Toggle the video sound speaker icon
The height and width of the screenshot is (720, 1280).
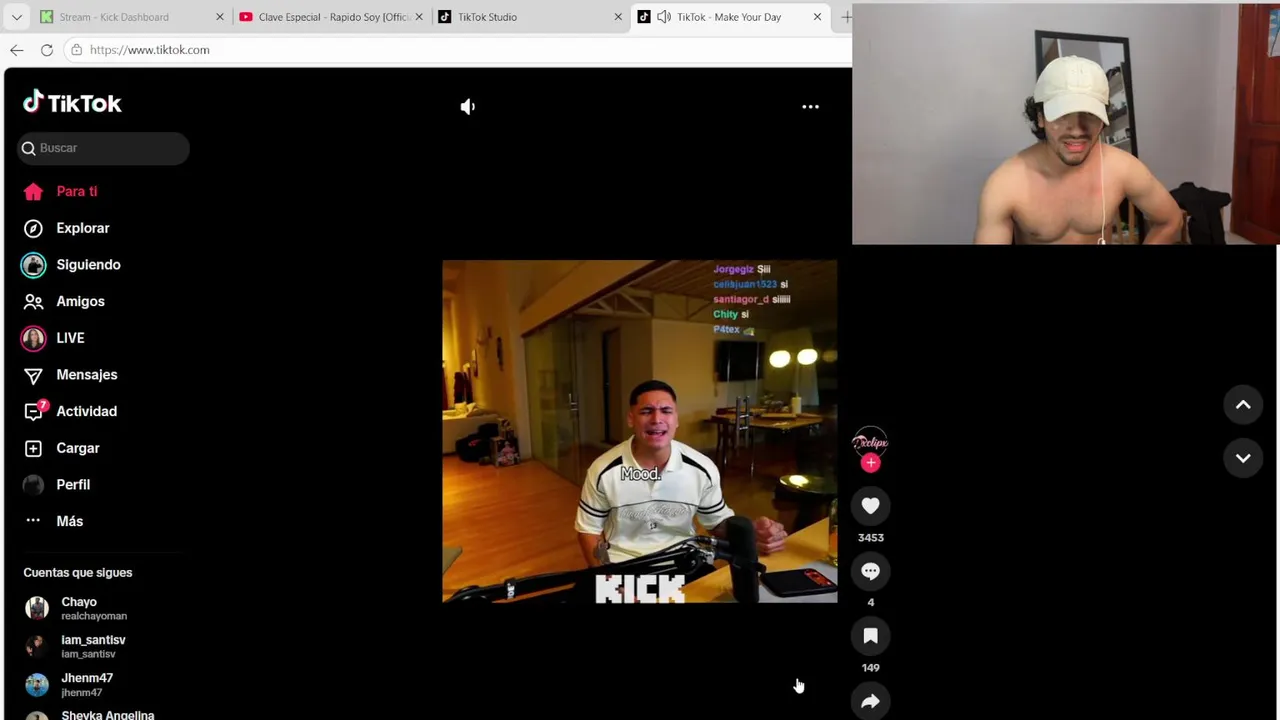[x=468, y=107]
